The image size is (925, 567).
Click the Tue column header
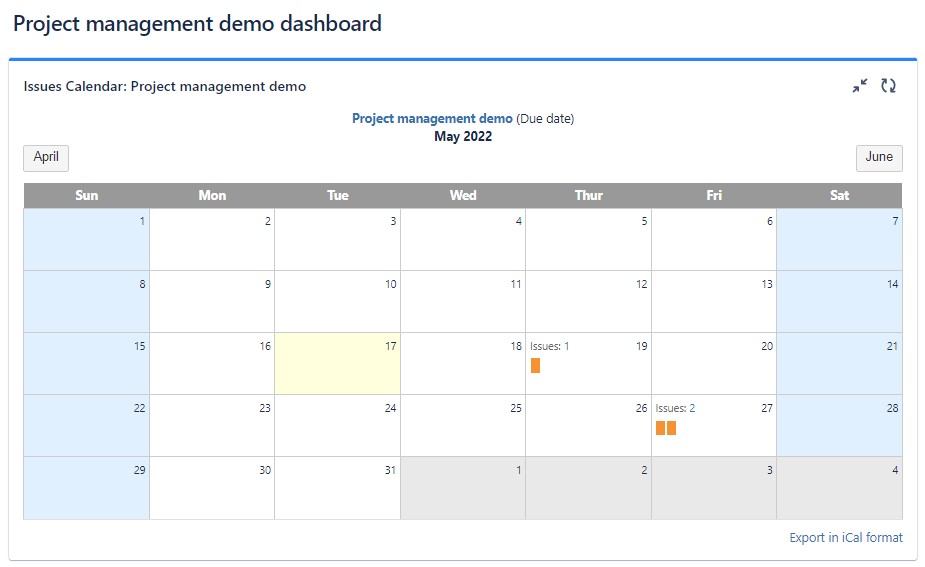coord(337,195)
